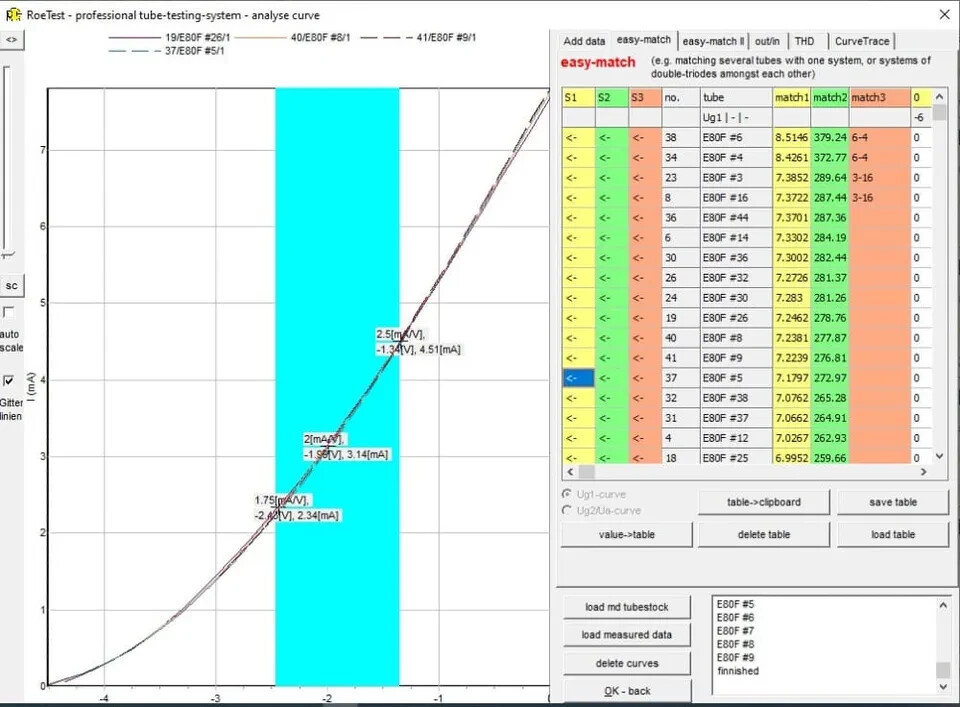The image size is (960, 707).
Task: Click the table's scroll down arrow
Action: pos(940,456)
